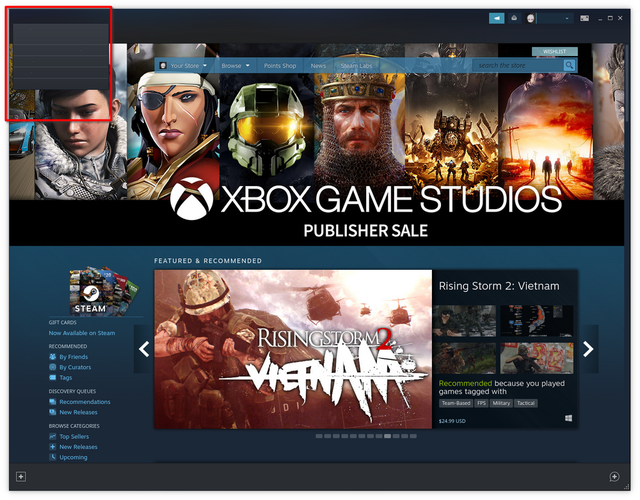Click the Tags icon under Recommended

click(x=53, y=378)
